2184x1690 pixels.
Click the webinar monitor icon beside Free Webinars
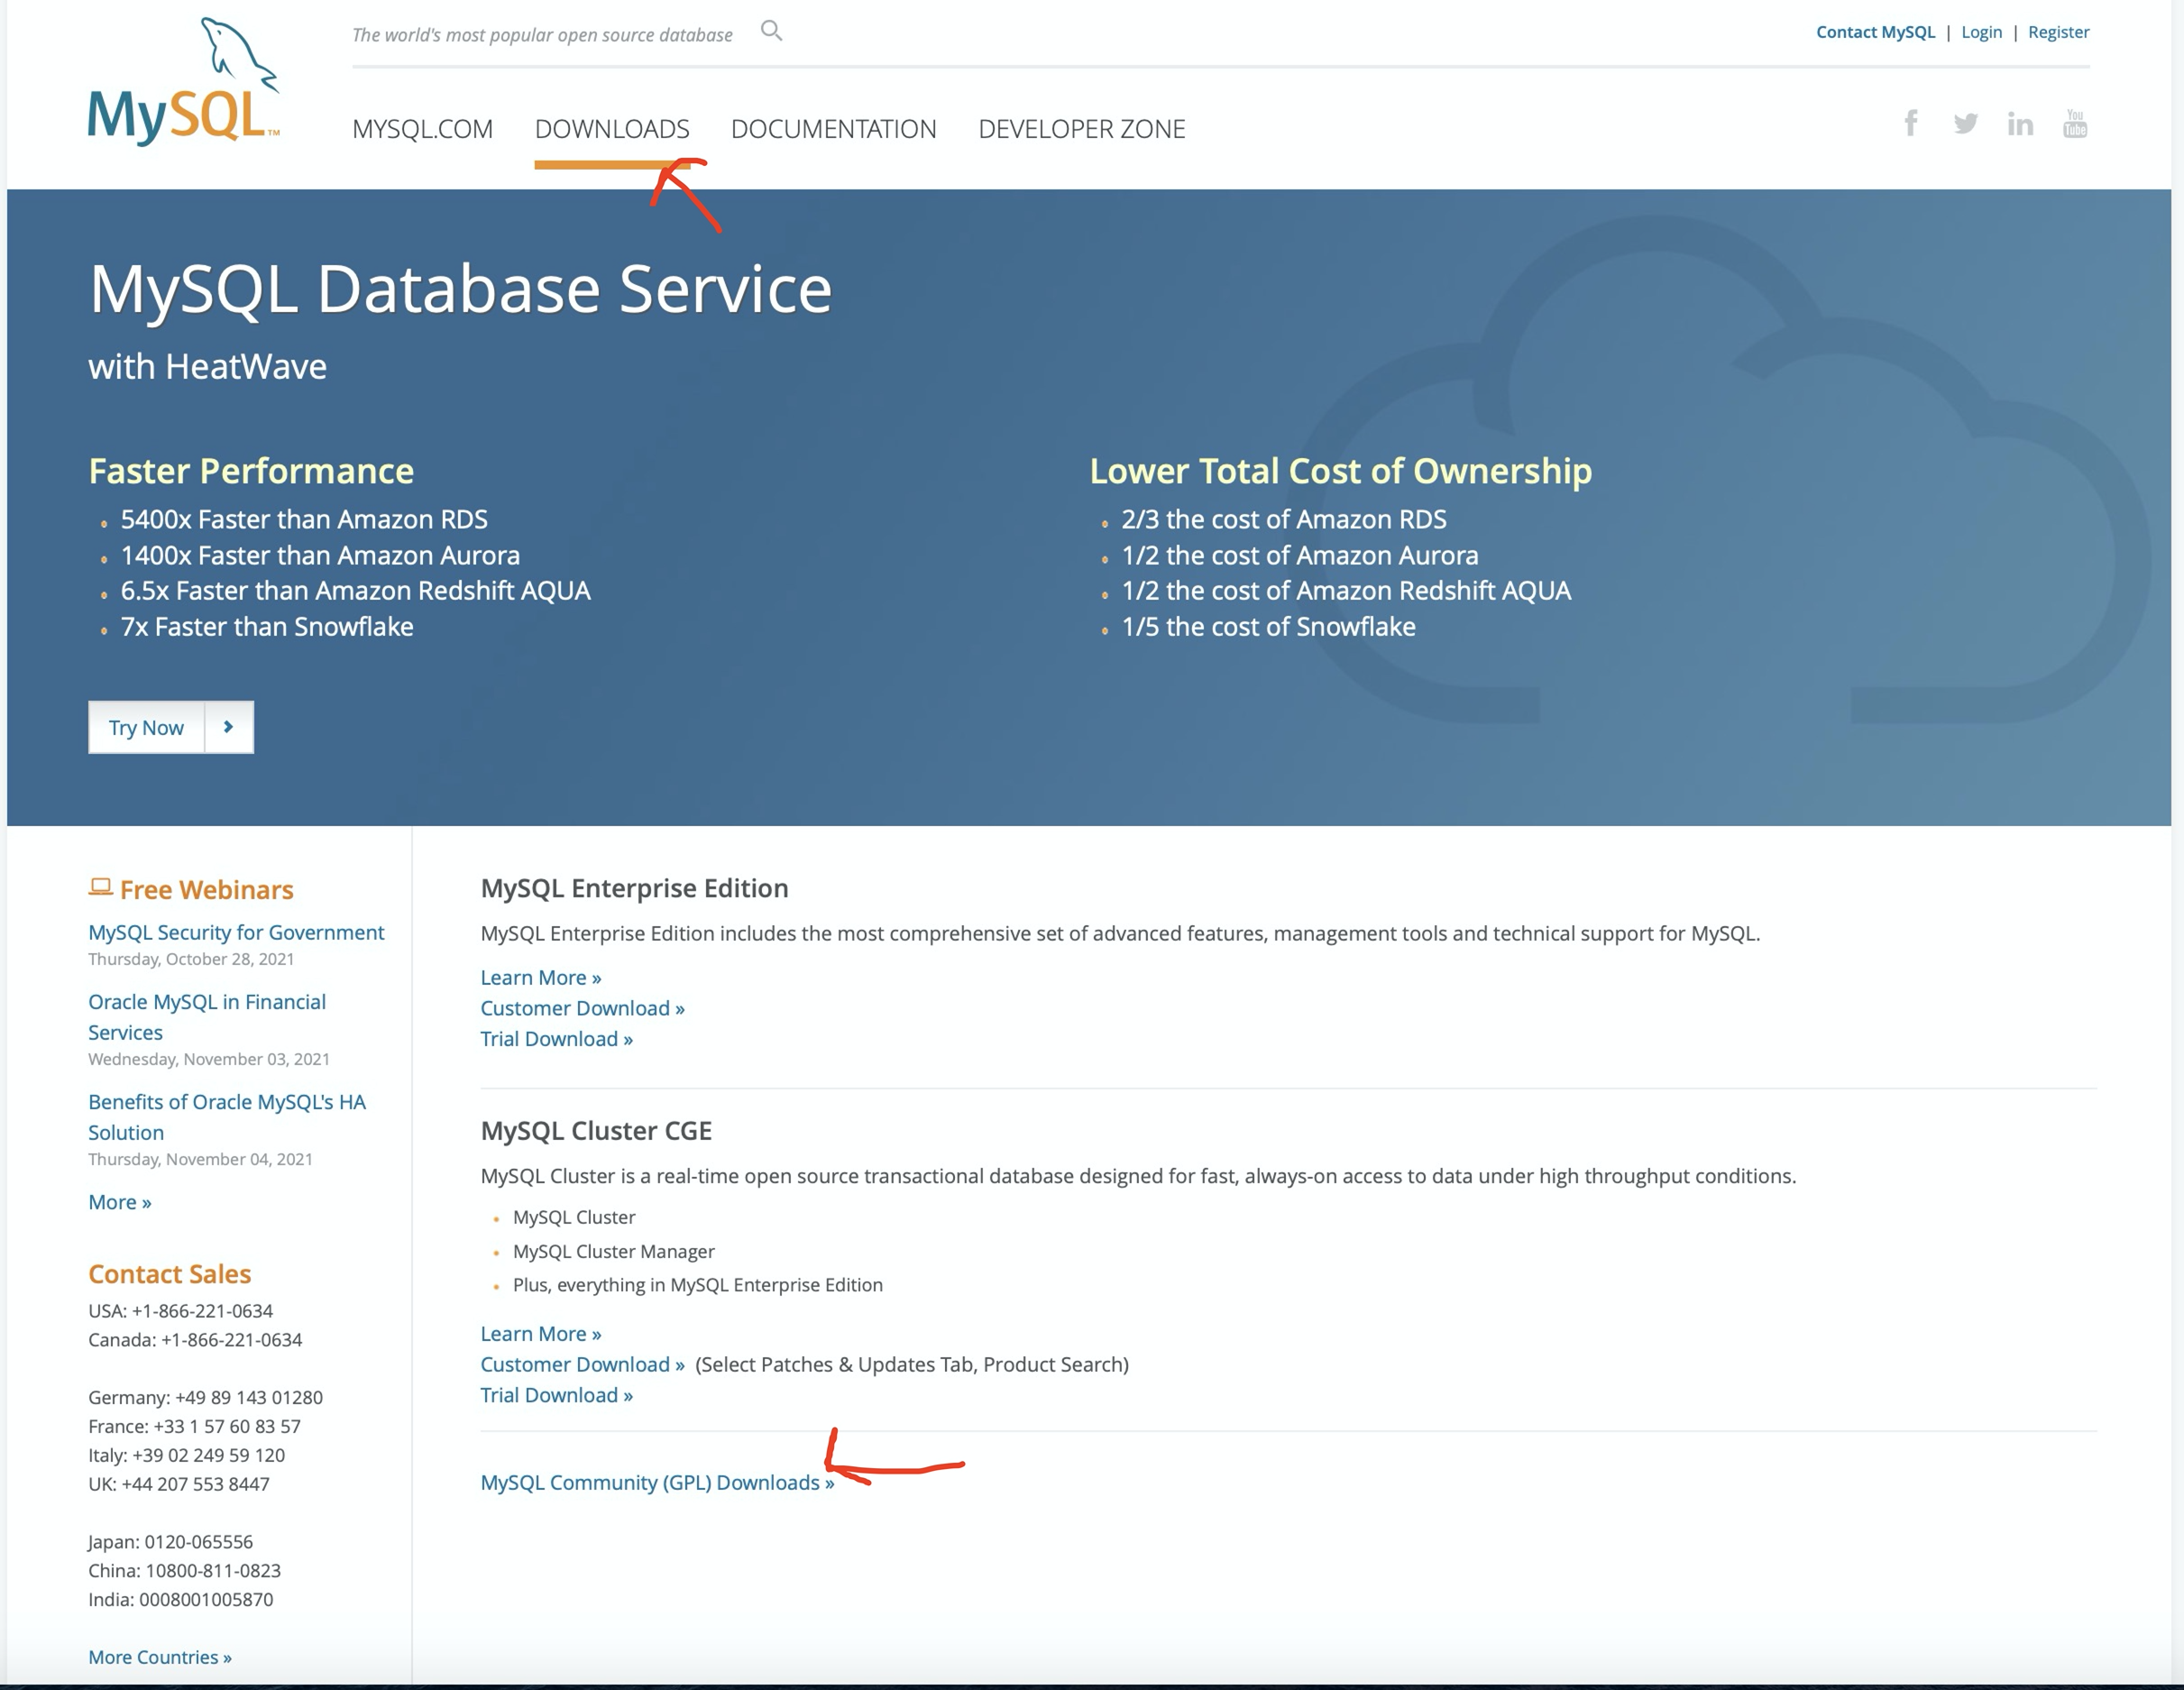[x=100, y=886]
